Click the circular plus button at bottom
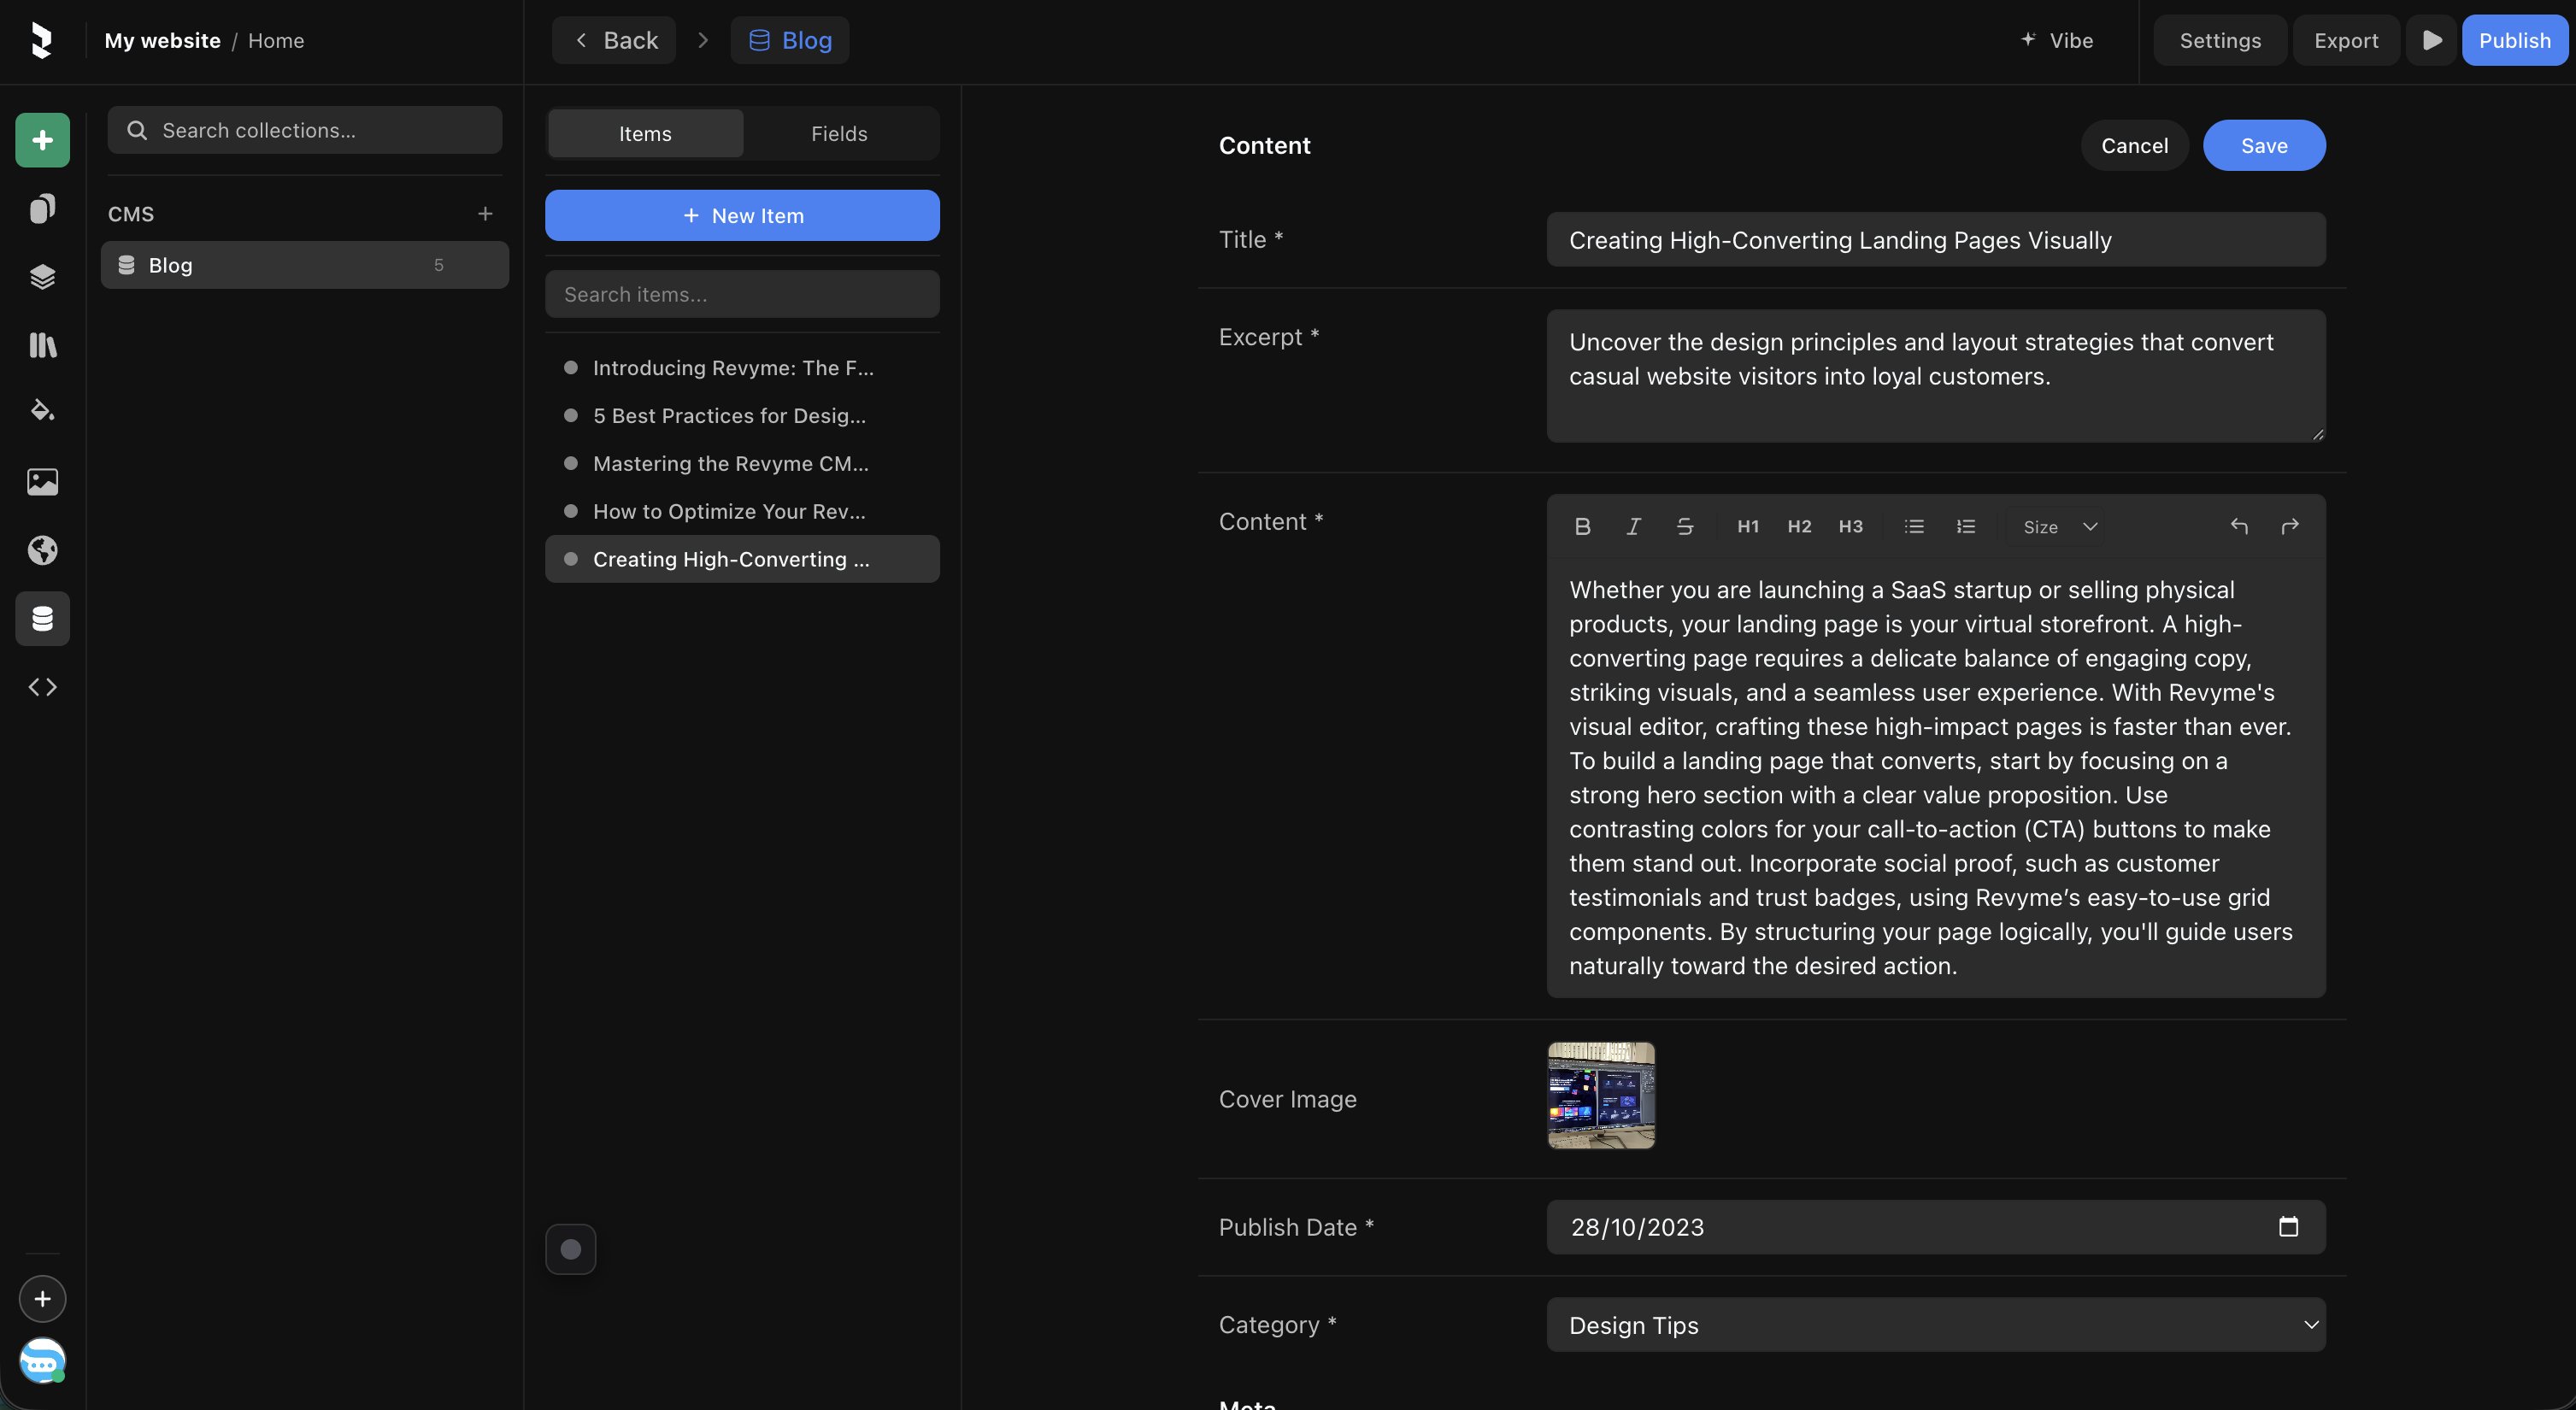The height and width of the screenshot is (1410, 2576). (42, 1299)
